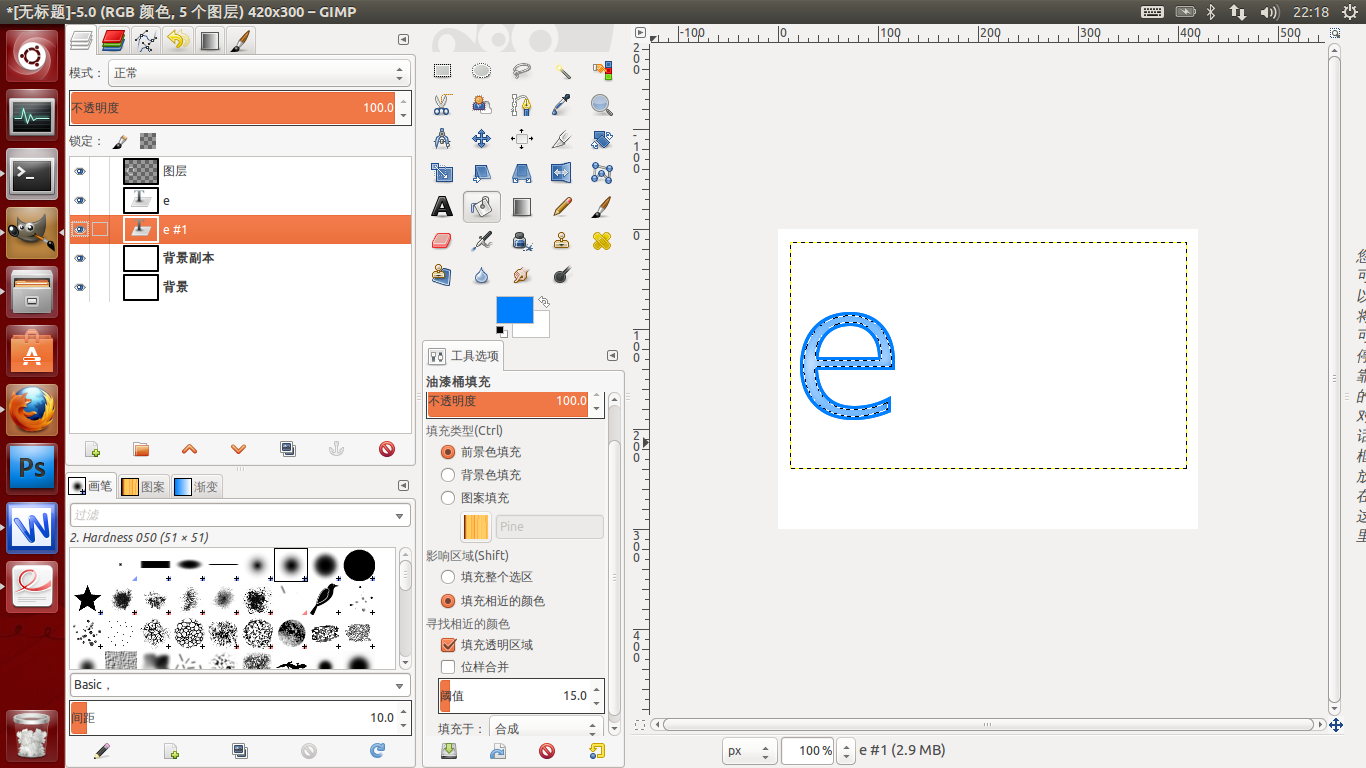Select the Free Select lasso tool
Screen dimensions: 1366x768
pos(521,71)
